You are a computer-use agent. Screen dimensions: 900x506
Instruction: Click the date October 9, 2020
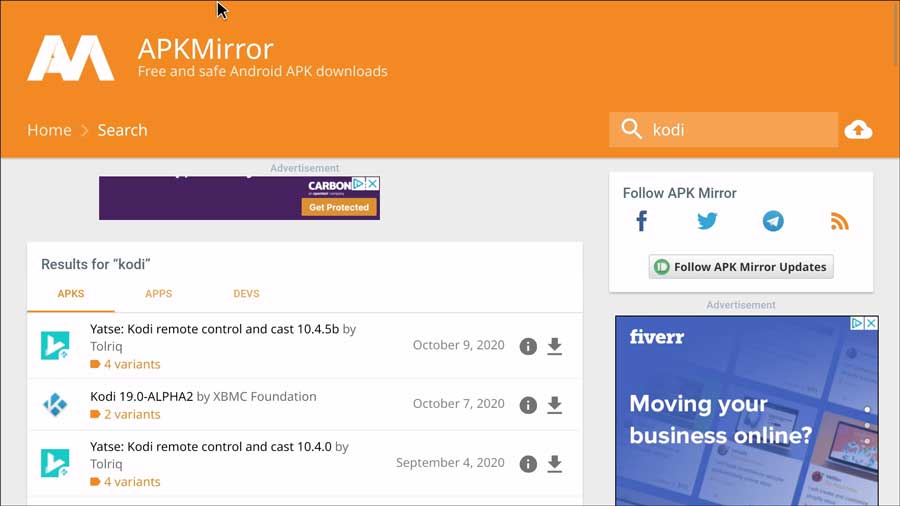[459, 345]
